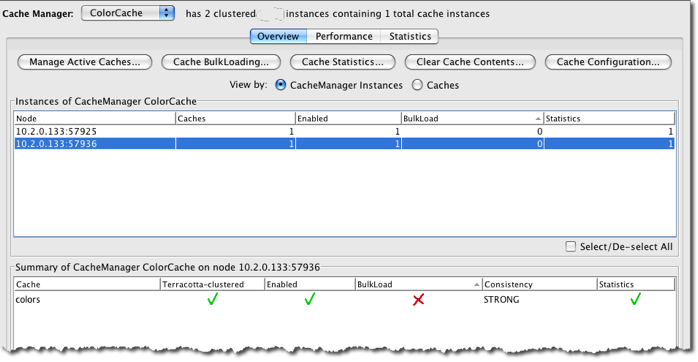Image resolution: width=698 pixels, height=362 pixels.
Task: Select Caches radio button
Action: [417, 85]
